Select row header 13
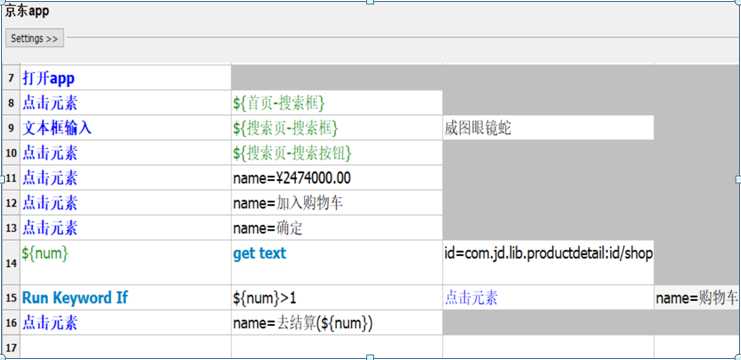 (10, 228)
